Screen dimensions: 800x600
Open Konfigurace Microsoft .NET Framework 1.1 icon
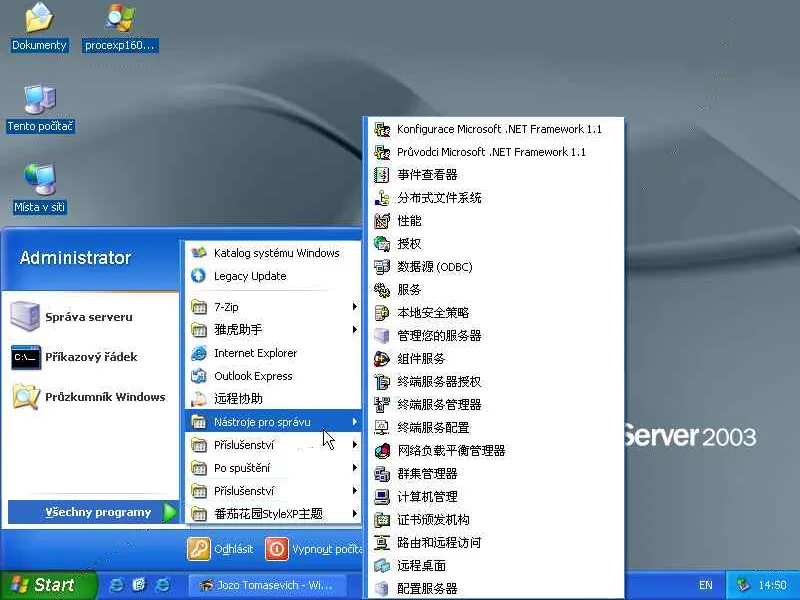[382, 129]
